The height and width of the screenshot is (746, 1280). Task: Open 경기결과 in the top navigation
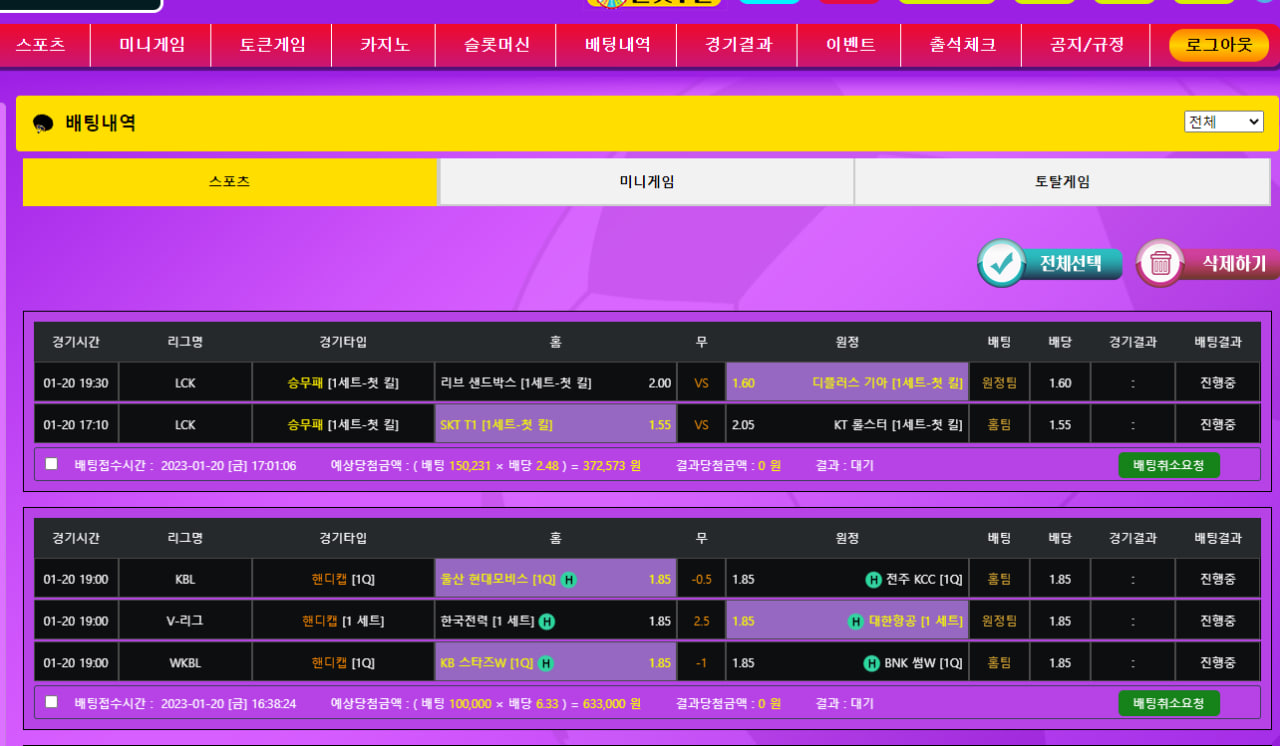[738, 45]
